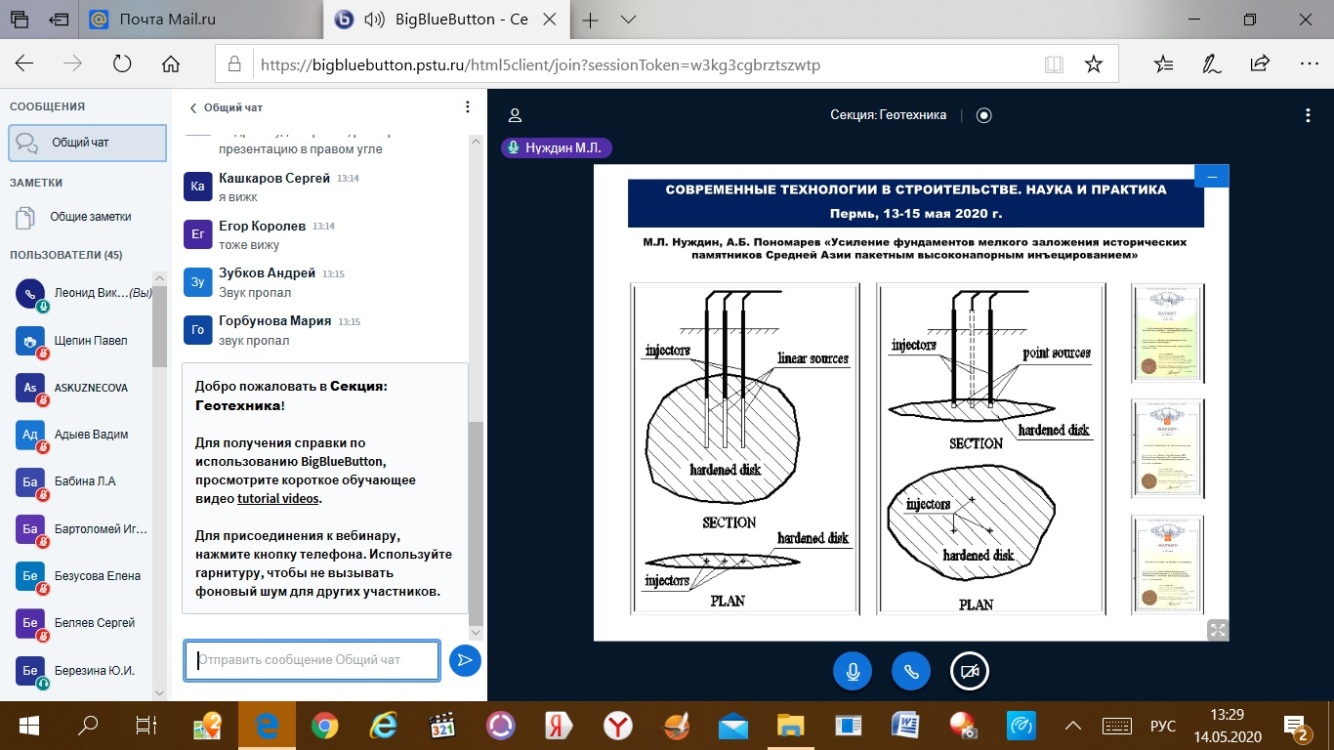
Task: Select the BigBlueButton browser tab
Action: click(446, 19)
